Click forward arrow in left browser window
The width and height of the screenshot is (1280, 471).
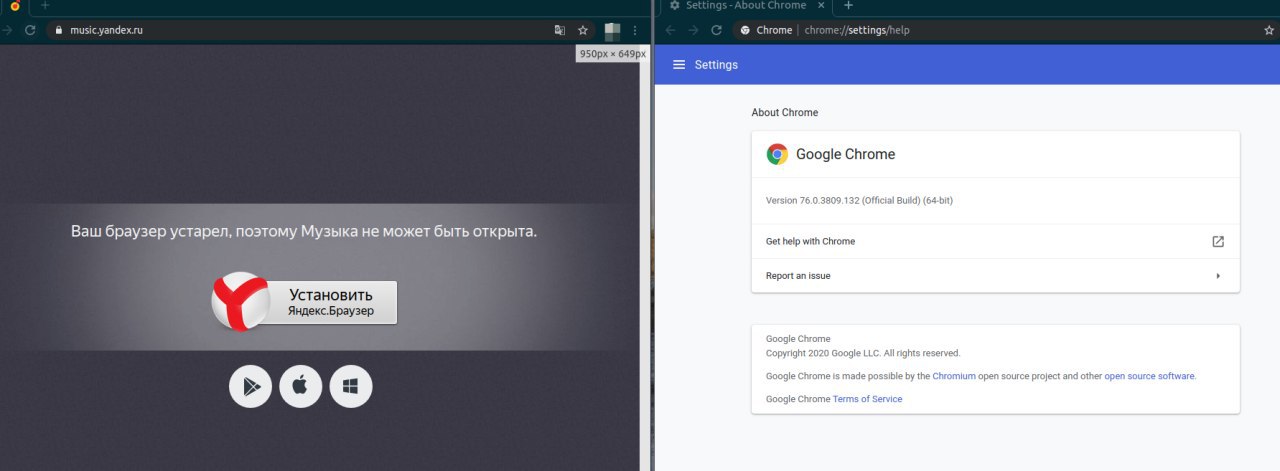tap(7, 30)
